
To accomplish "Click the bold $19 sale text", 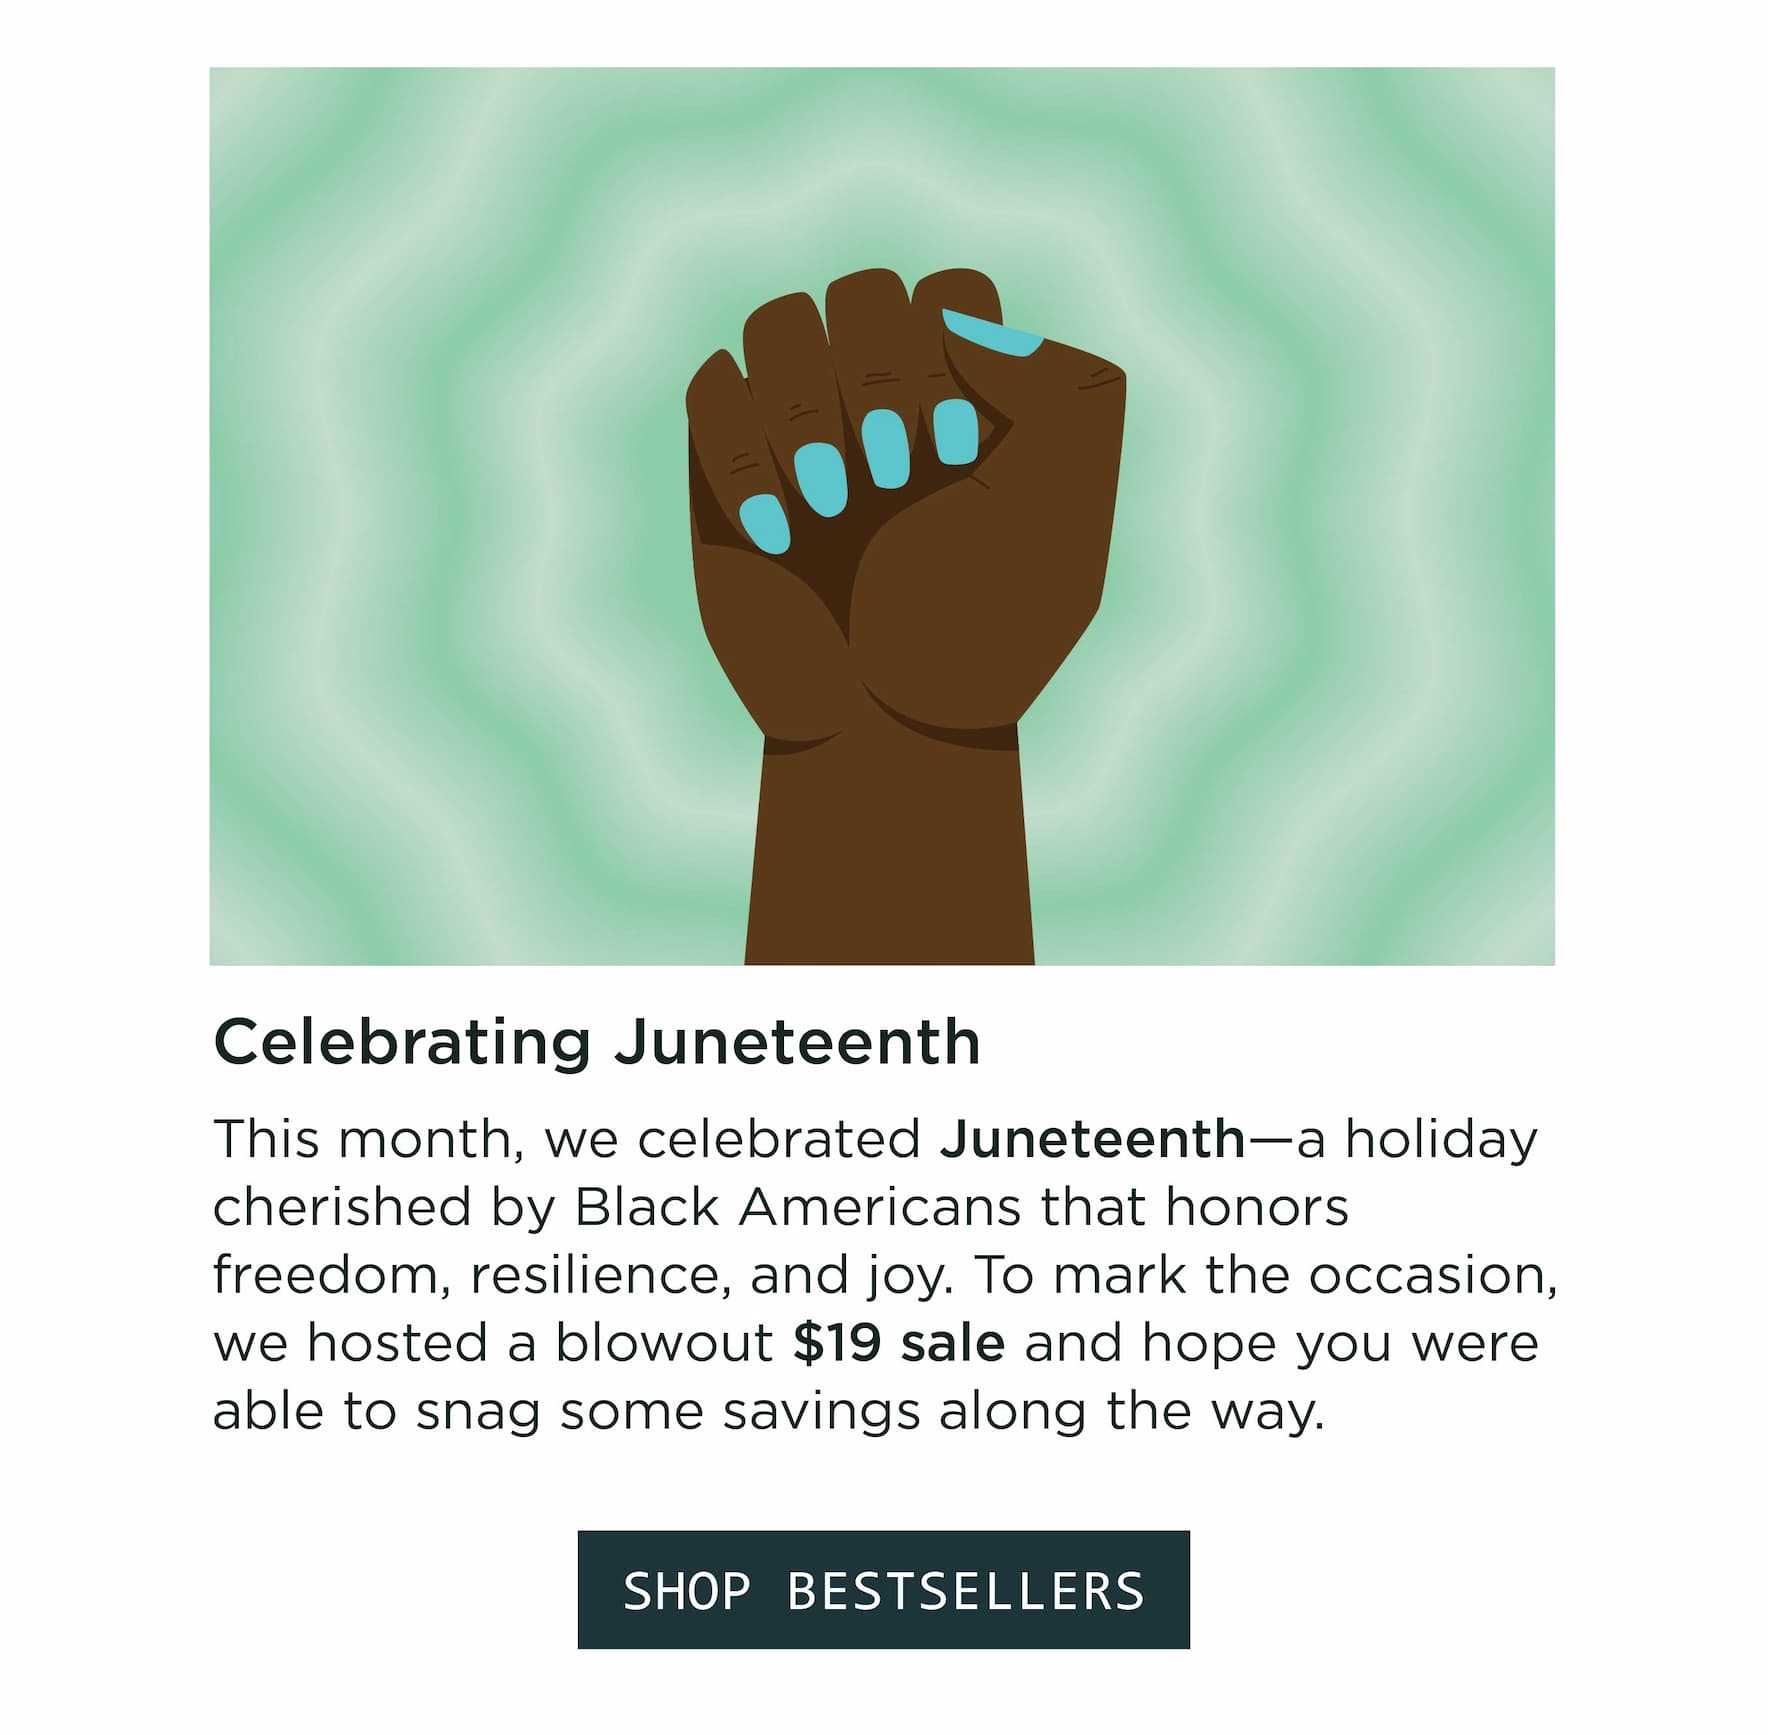I will (x=898, y=1342).
